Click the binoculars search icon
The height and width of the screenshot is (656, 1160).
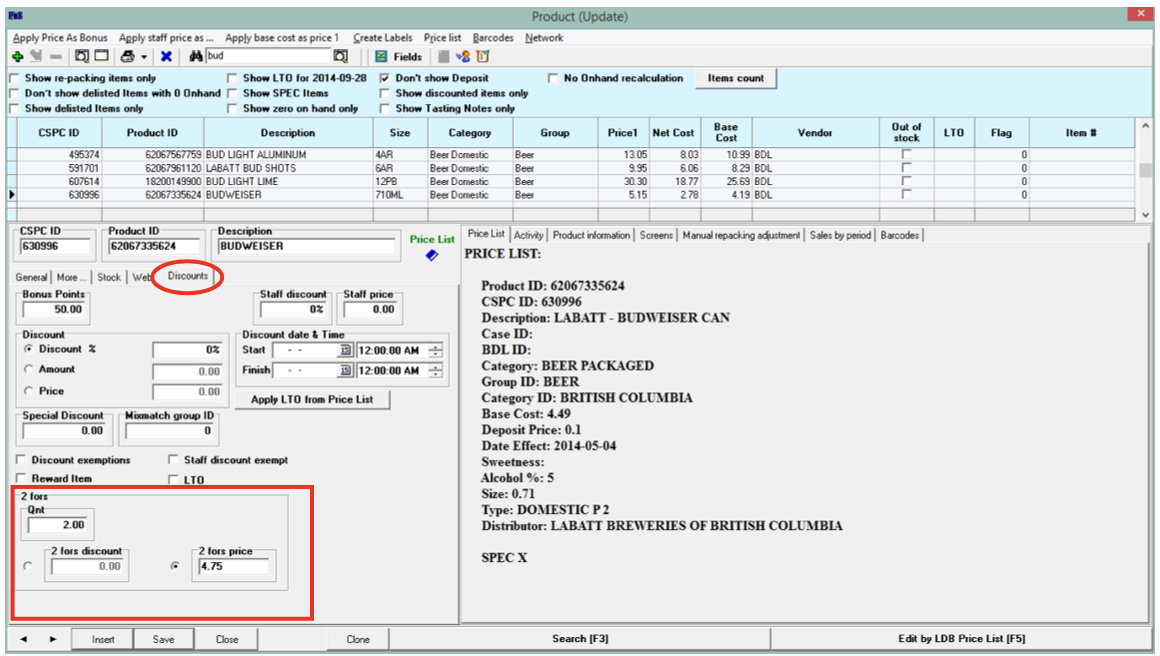click(196, 56)
